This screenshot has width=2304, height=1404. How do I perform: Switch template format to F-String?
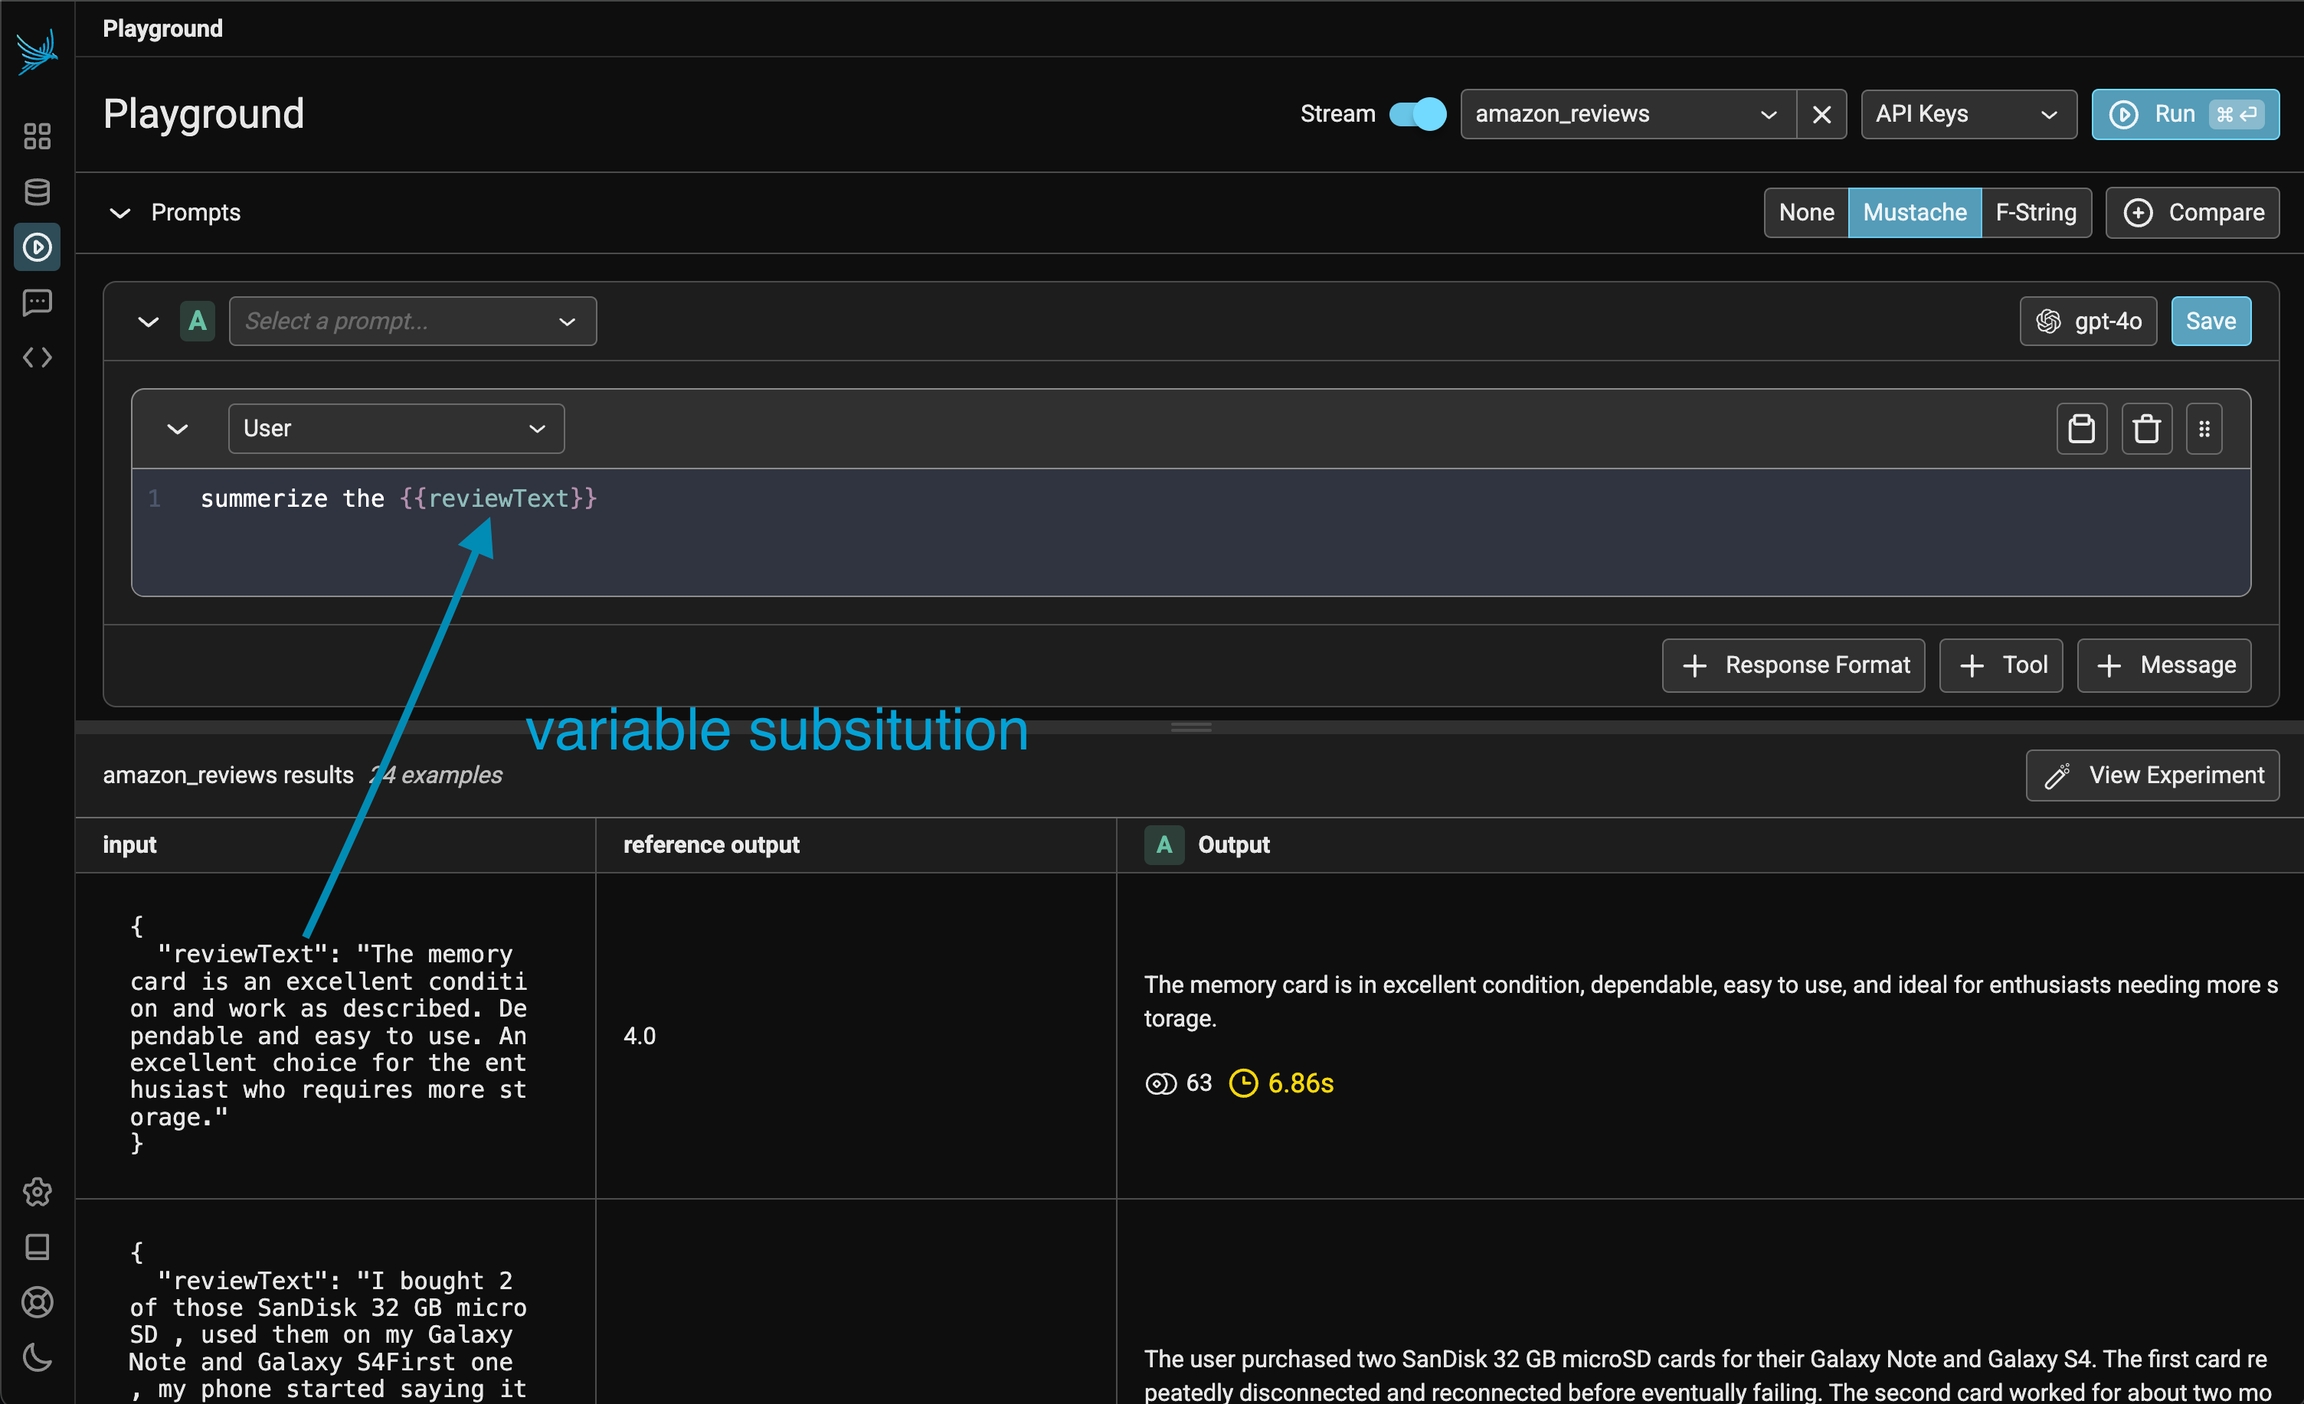point(2035,213)
